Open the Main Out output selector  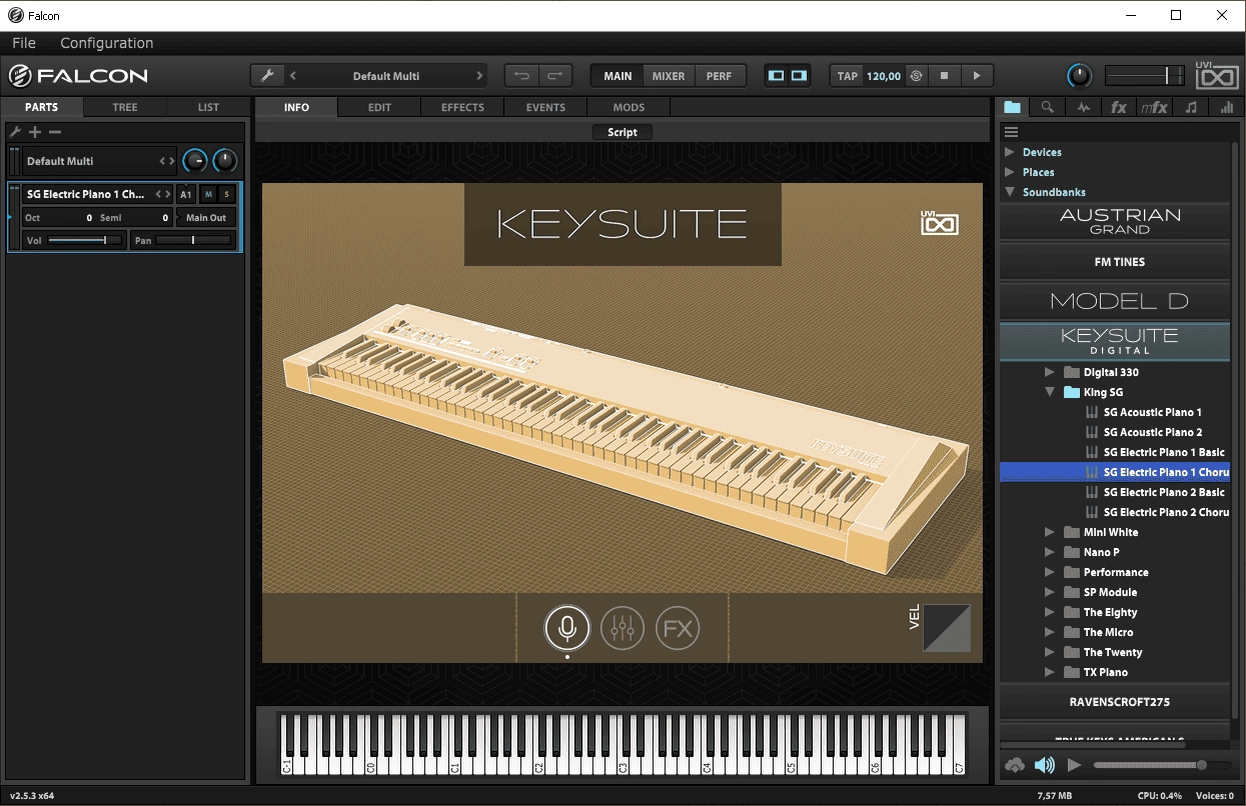pyautogui.click(x=207, y=217)
